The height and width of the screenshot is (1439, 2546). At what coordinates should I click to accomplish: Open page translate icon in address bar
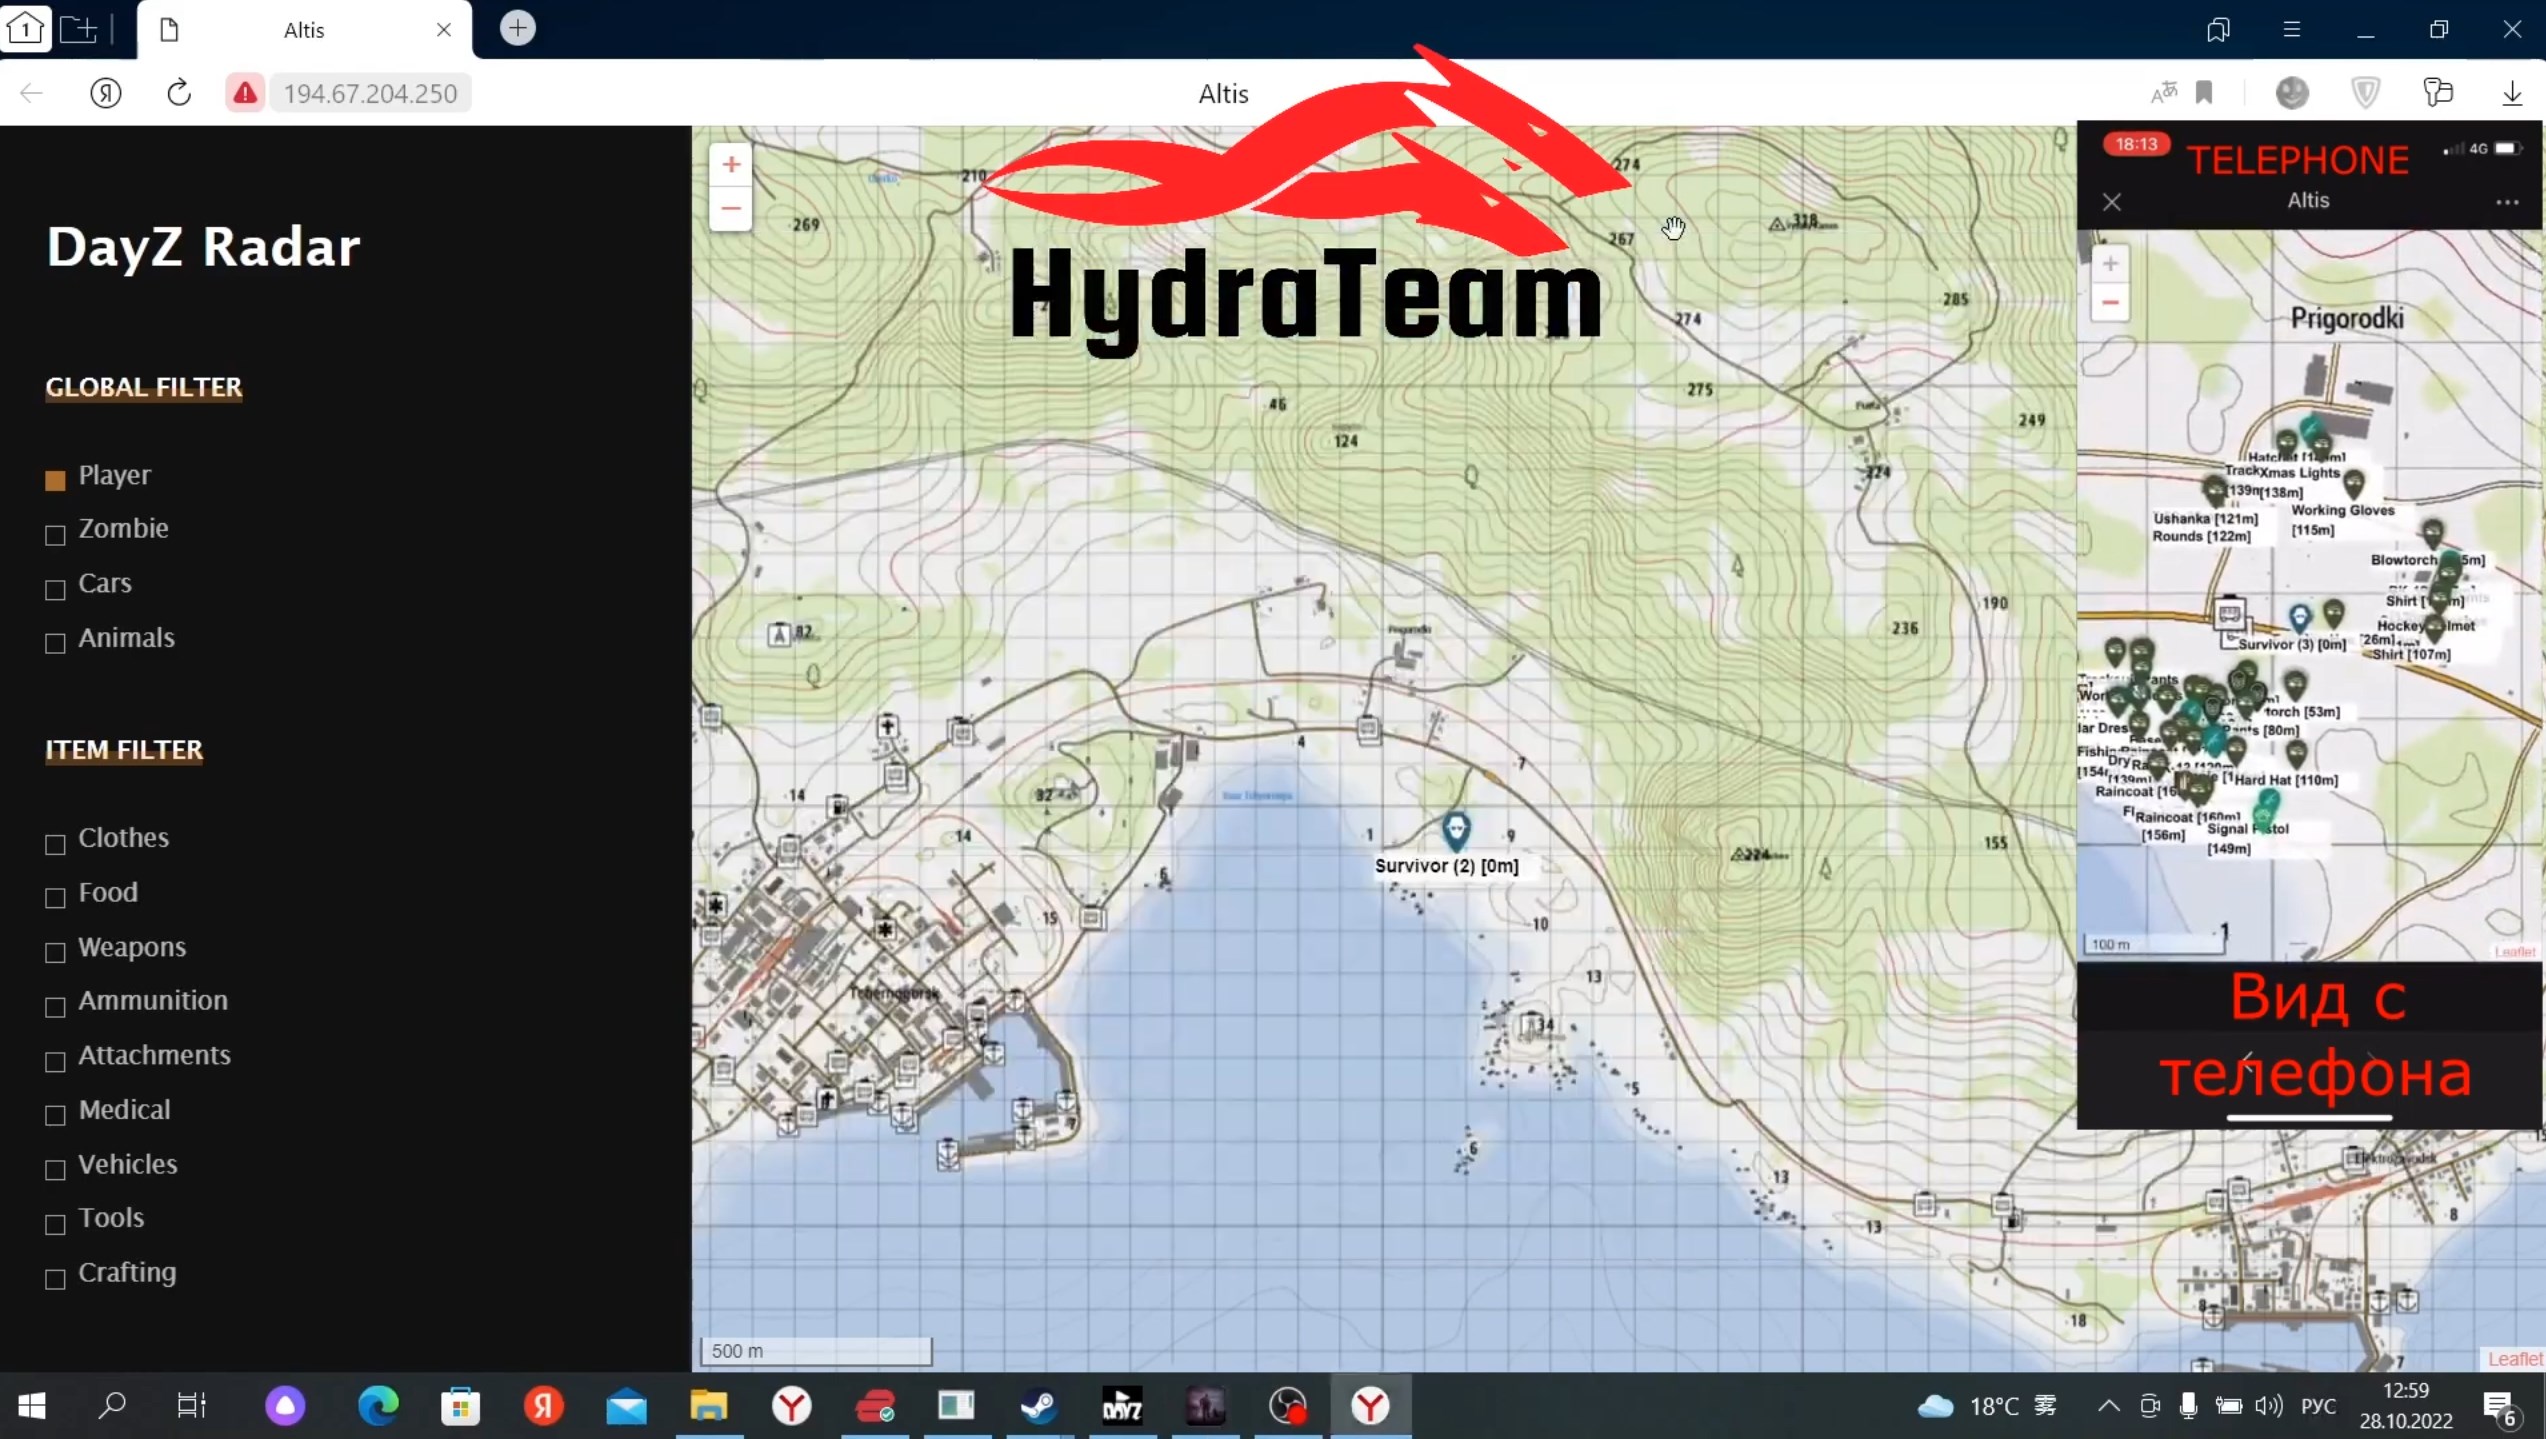2163,93
